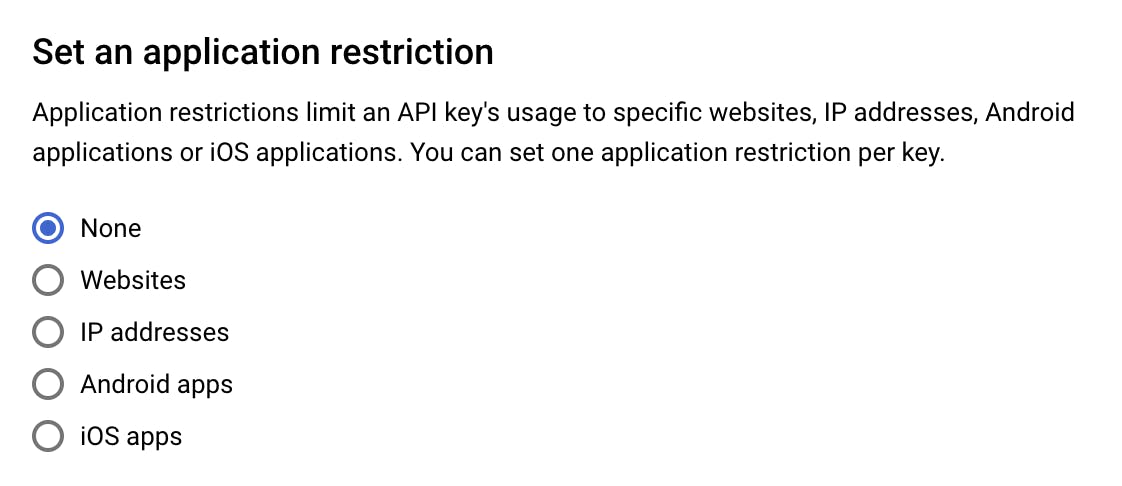The image size is (1122, 486).
Task: Enable the IP addresses radio button
Action: [47, 332]
